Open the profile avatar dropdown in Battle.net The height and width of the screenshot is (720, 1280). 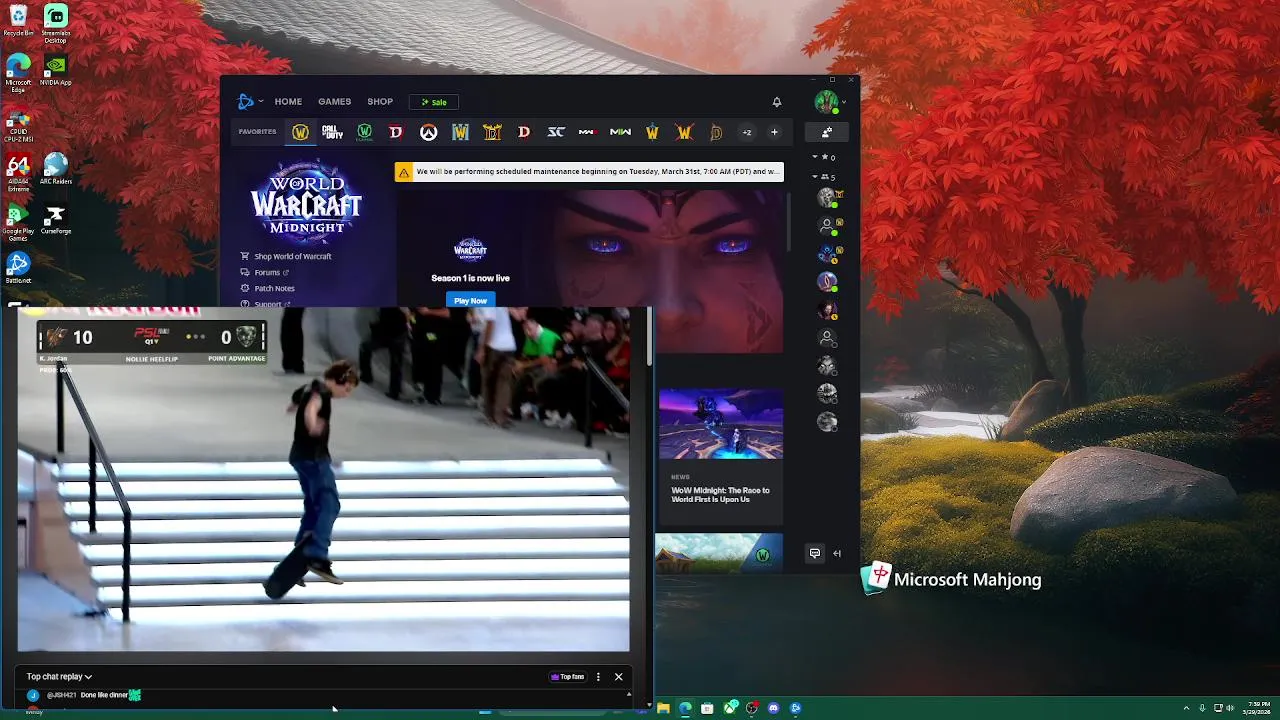pyautogui.click(x=830, y=101)
